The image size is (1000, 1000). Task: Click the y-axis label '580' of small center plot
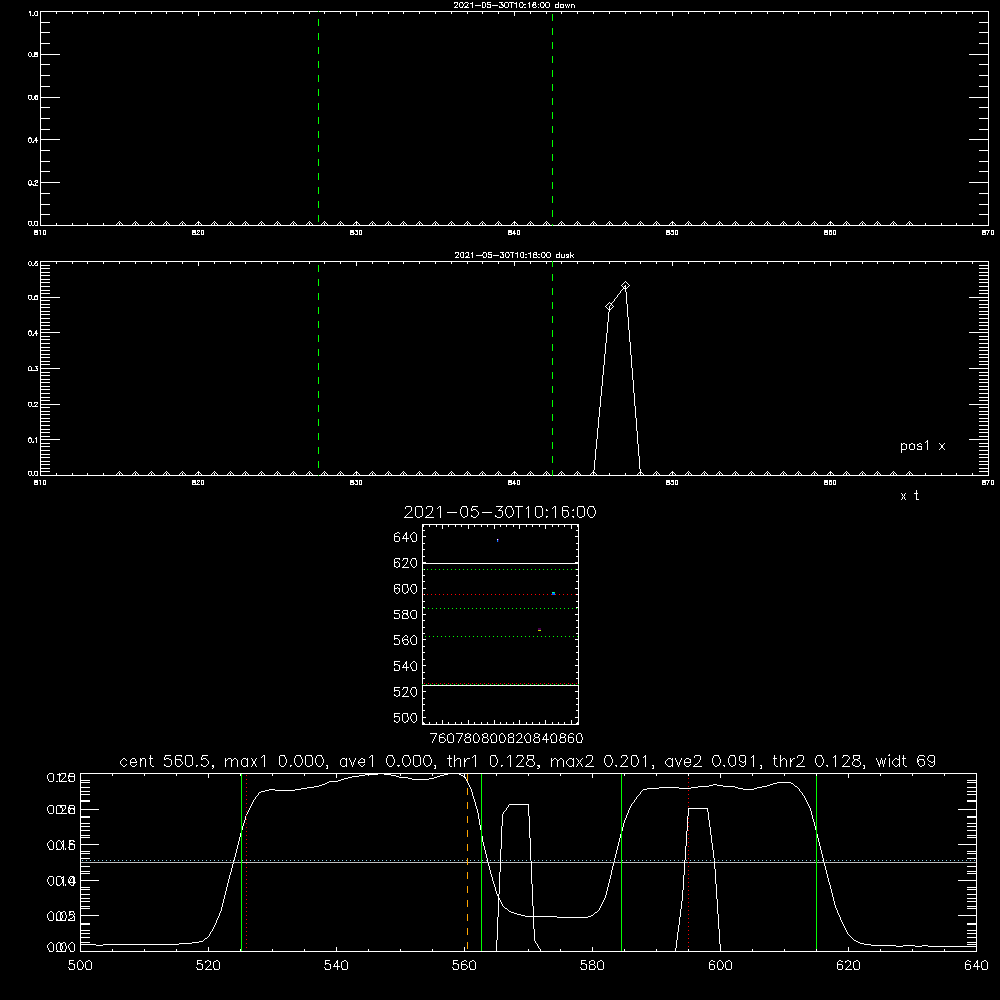(406, 615)
